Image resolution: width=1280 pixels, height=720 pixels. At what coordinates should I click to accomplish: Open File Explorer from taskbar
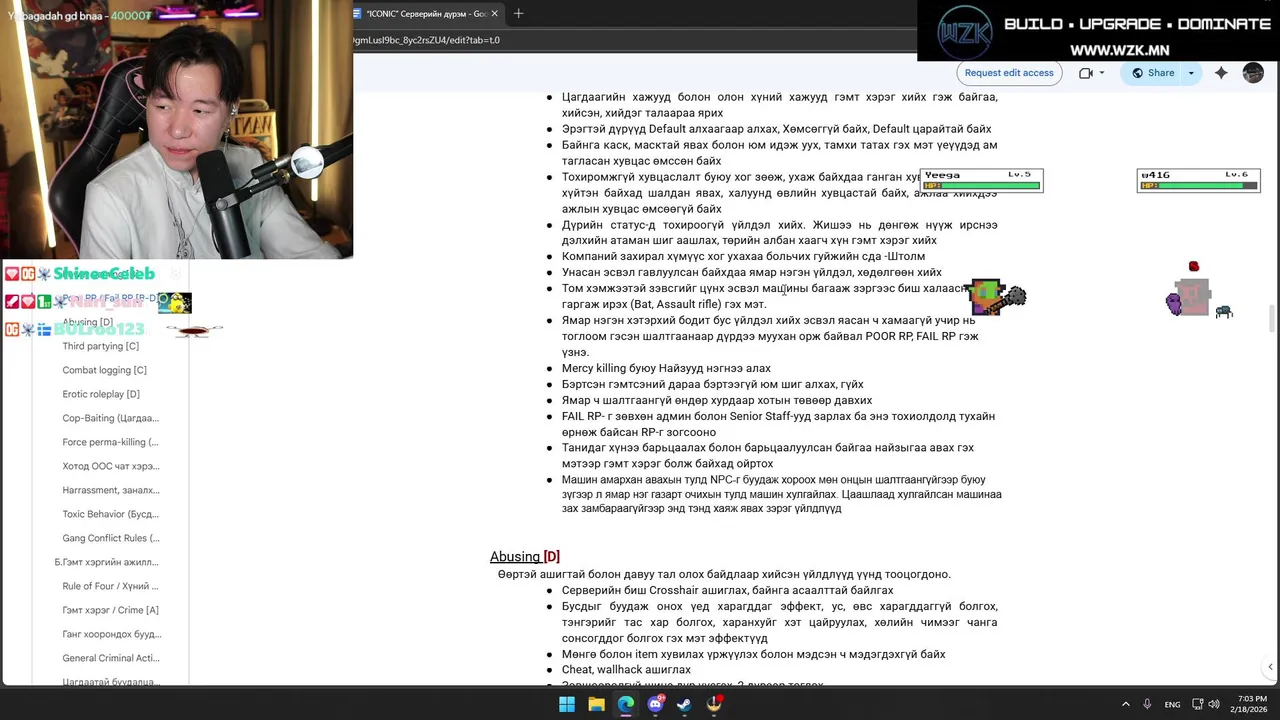596,704
